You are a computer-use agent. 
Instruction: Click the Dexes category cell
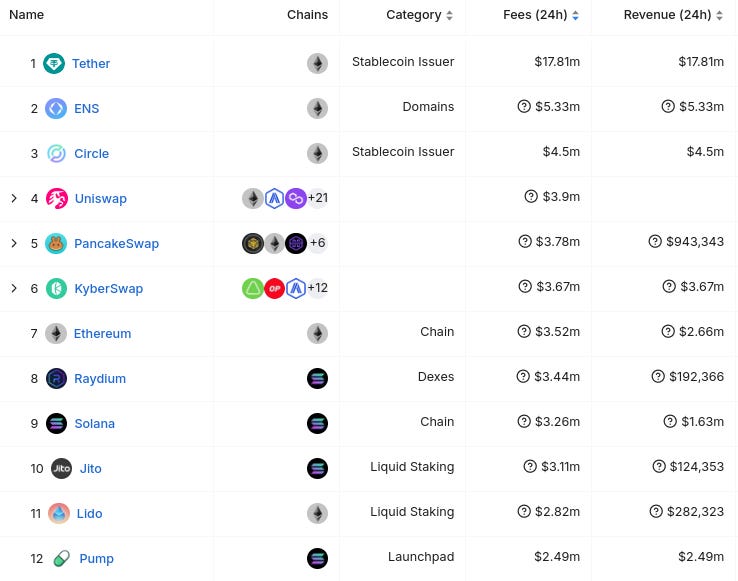pos(436,377)
